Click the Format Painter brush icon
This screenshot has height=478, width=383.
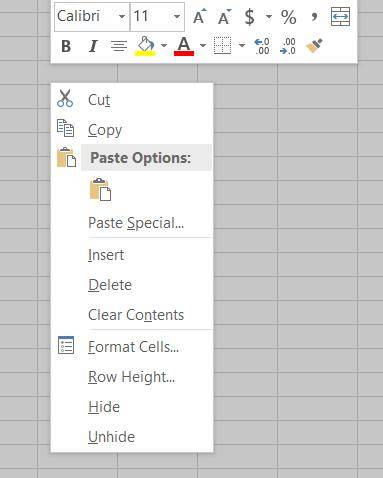coord(314,46)
